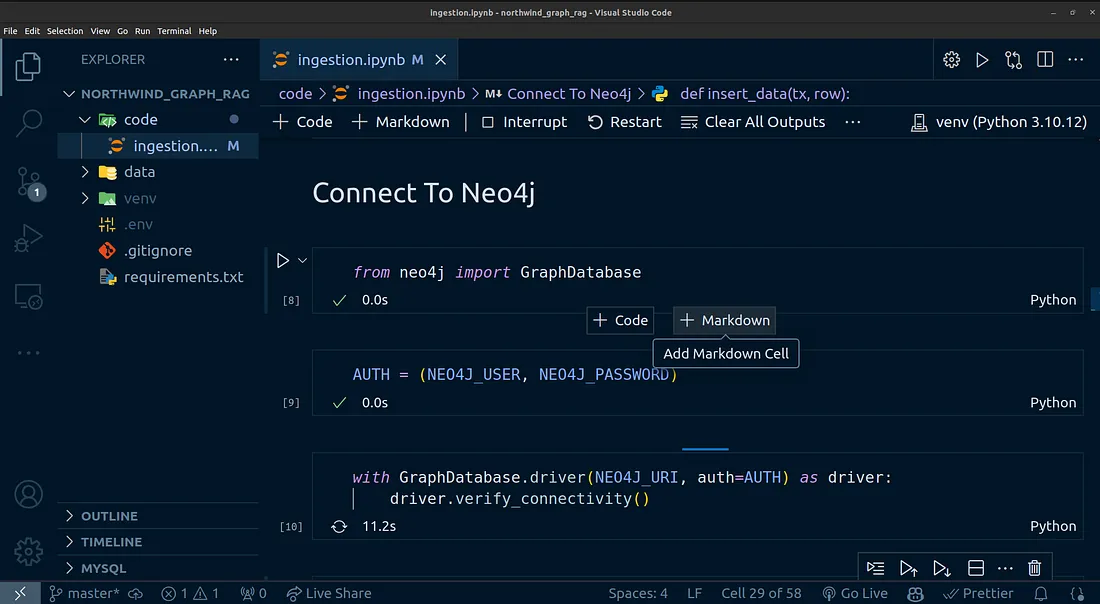Run all cells with title bar play icon

point(982,60)
